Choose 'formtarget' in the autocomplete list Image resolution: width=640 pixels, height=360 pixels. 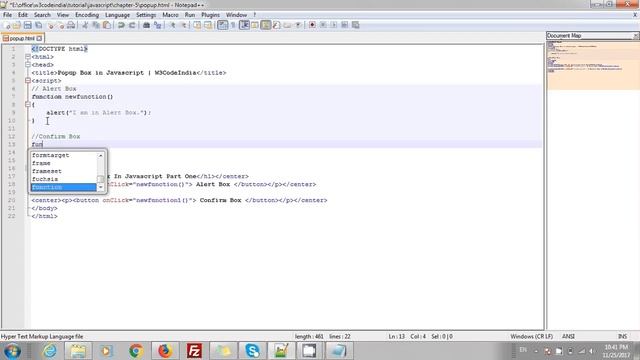pyautogui.click(x=64, y=155)
